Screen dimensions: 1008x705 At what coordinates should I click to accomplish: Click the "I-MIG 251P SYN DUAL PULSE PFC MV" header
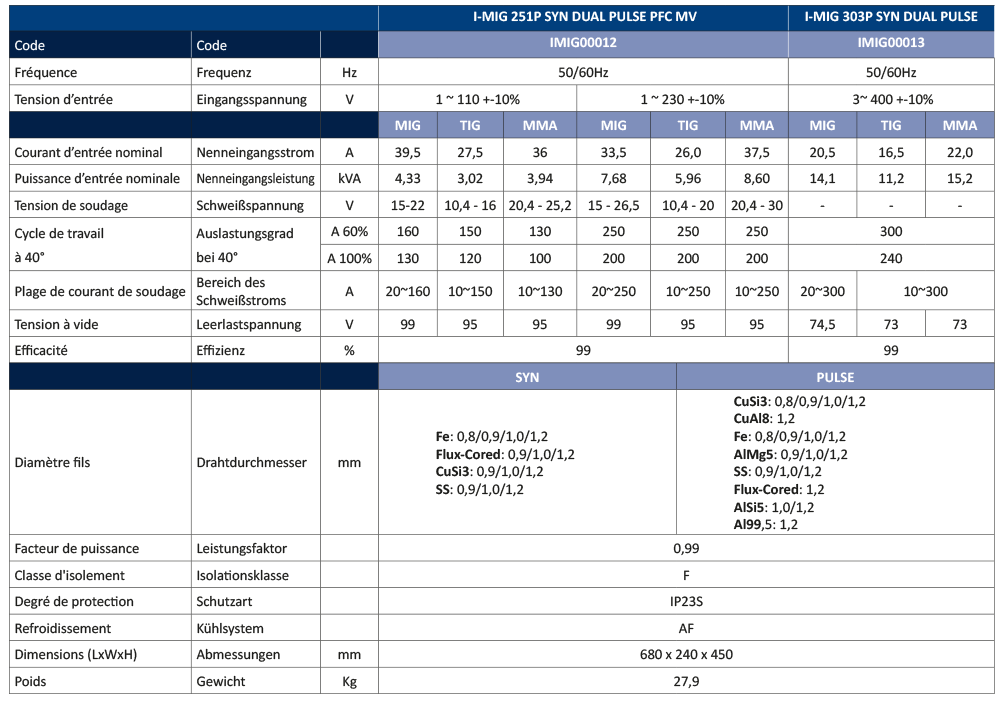(x=584, y=17)
